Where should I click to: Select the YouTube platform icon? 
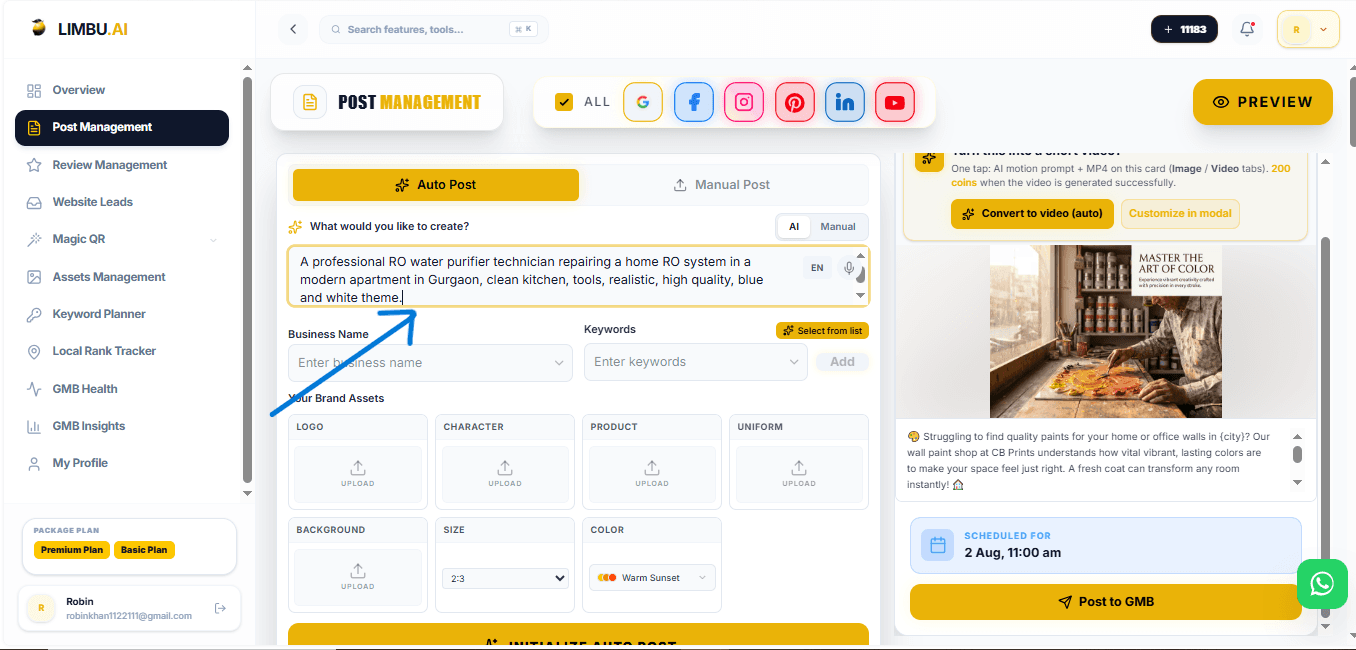895,102
